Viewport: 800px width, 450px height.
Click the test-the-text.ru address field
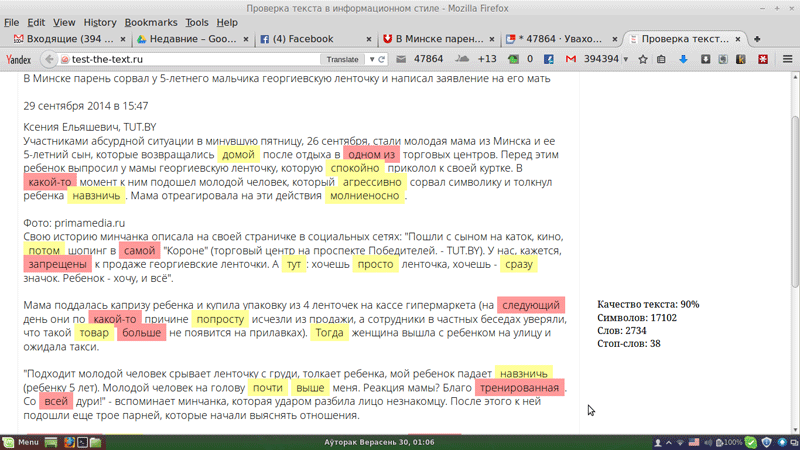pos(190,60)
